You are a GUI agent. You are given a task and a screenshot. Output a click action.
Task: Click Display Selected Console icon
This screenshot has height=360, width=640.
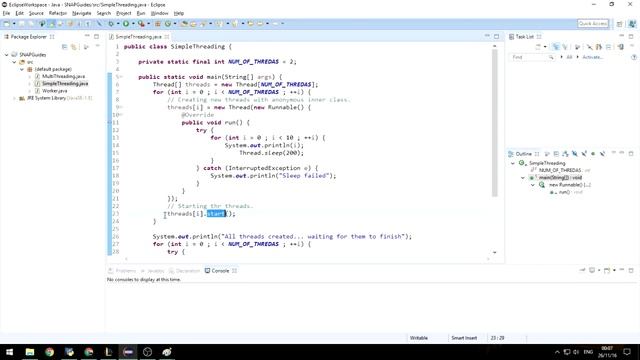(592, 271)
